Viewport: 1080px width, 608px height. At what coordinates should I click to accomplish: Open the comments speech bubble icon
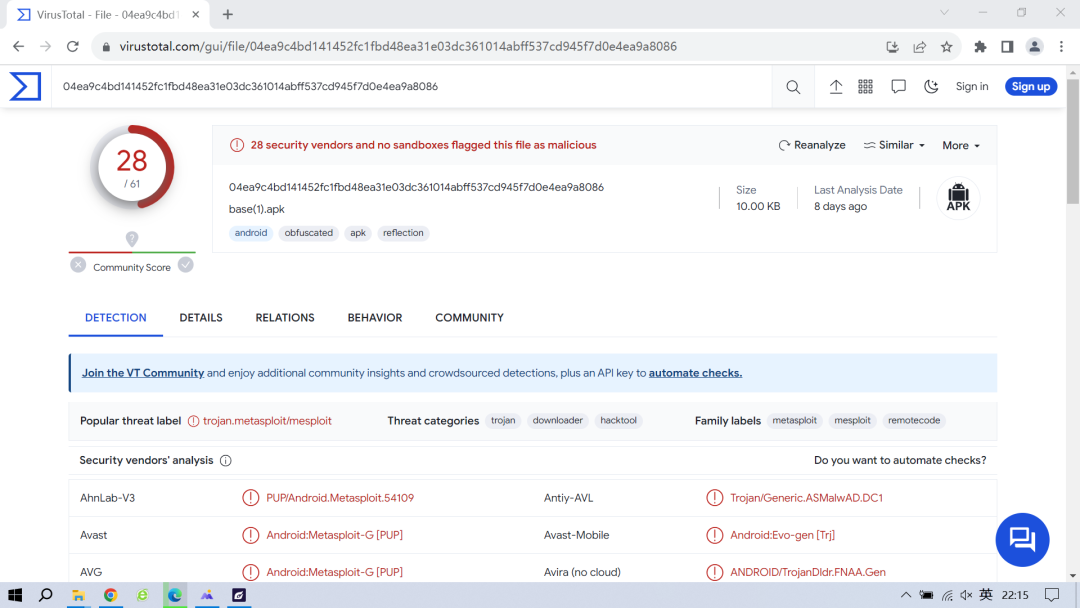898,87
